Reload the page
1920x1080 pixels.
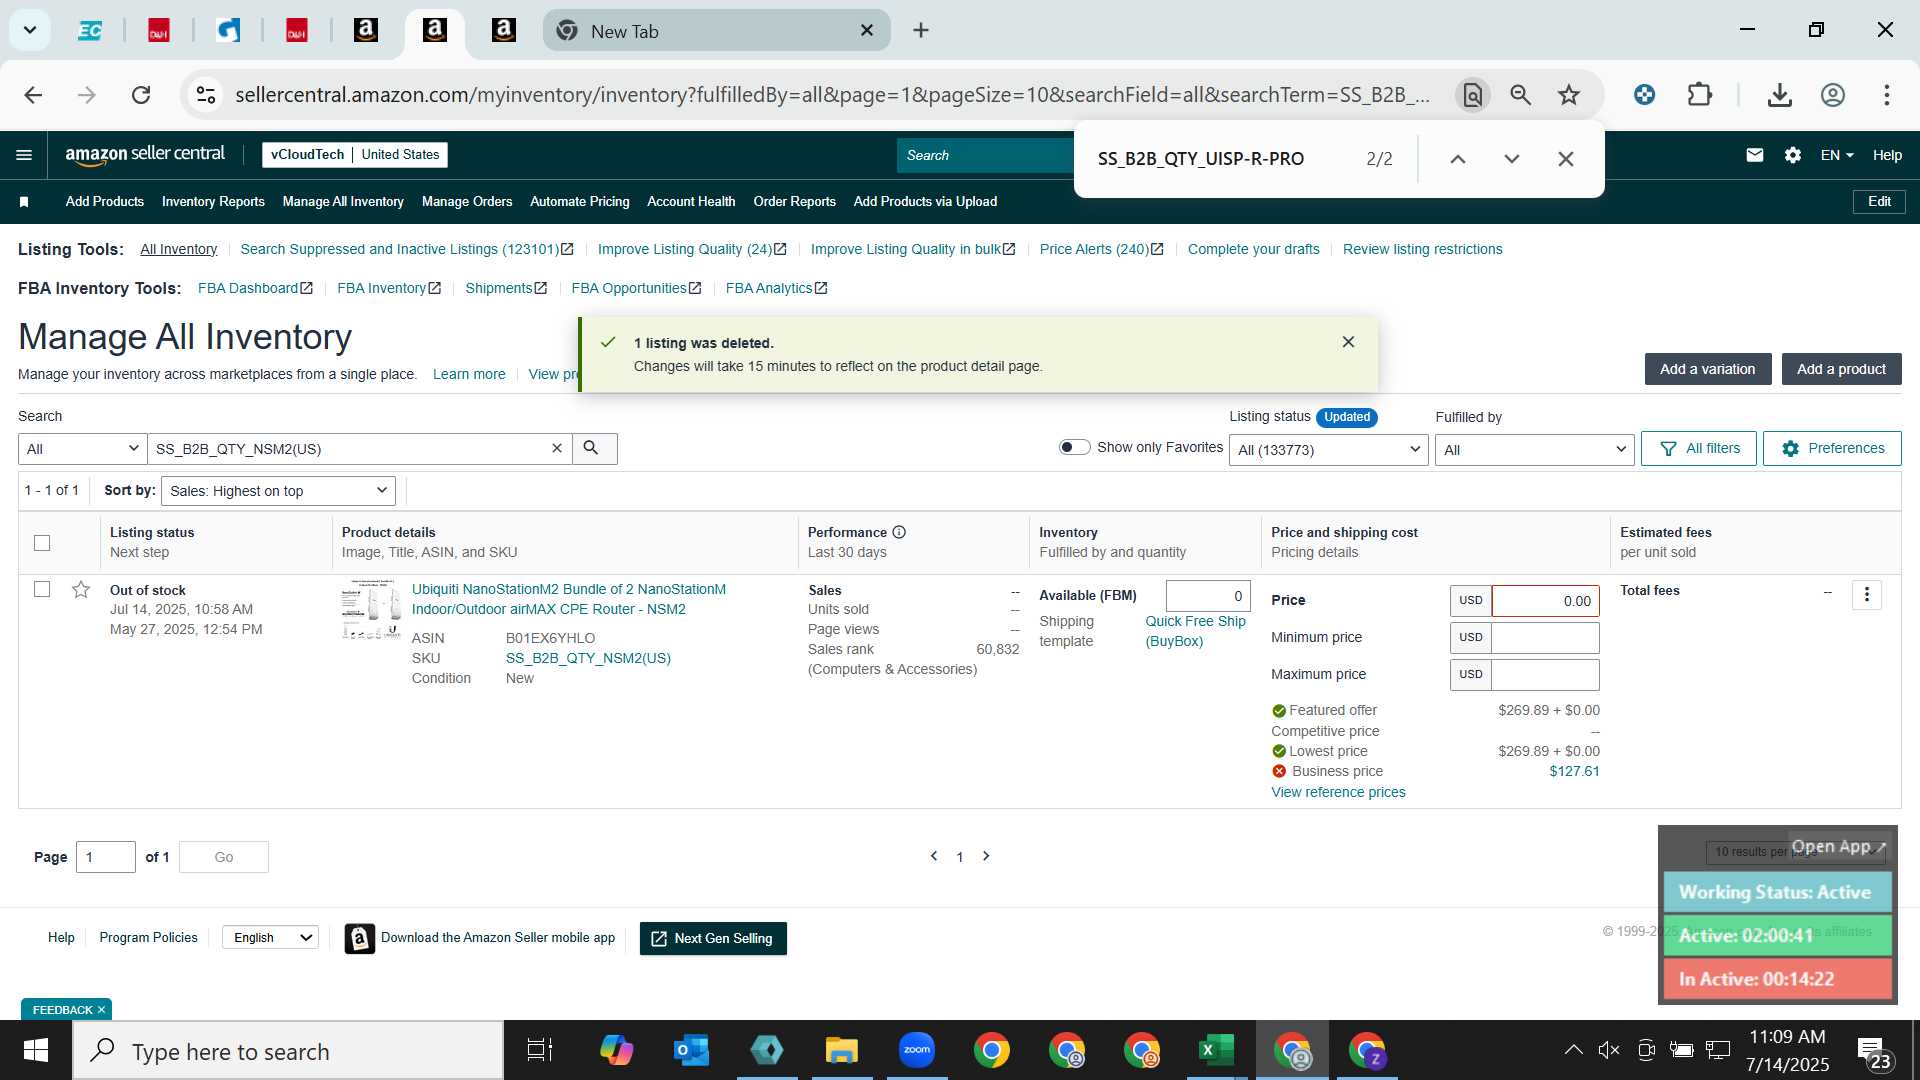tap(141, 95)
